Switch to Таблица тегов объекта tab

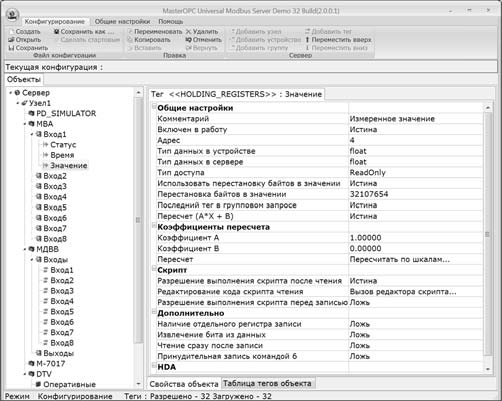(267, 383)
